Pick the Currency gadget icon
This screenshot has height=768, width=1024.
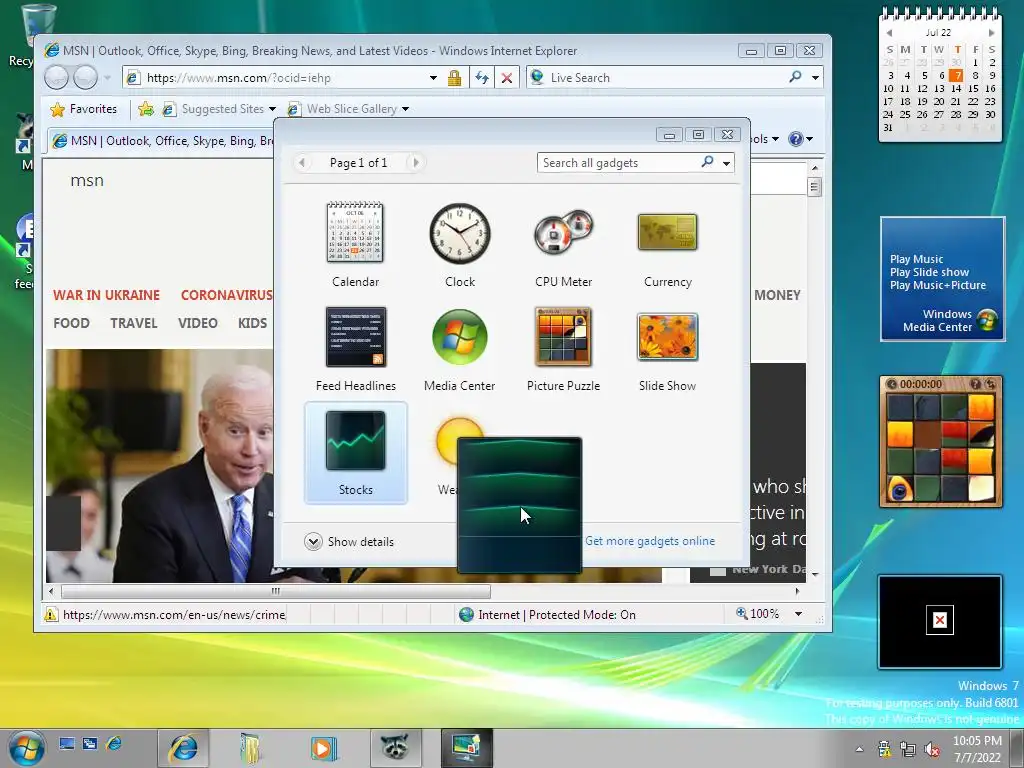[x=667, y=232]
